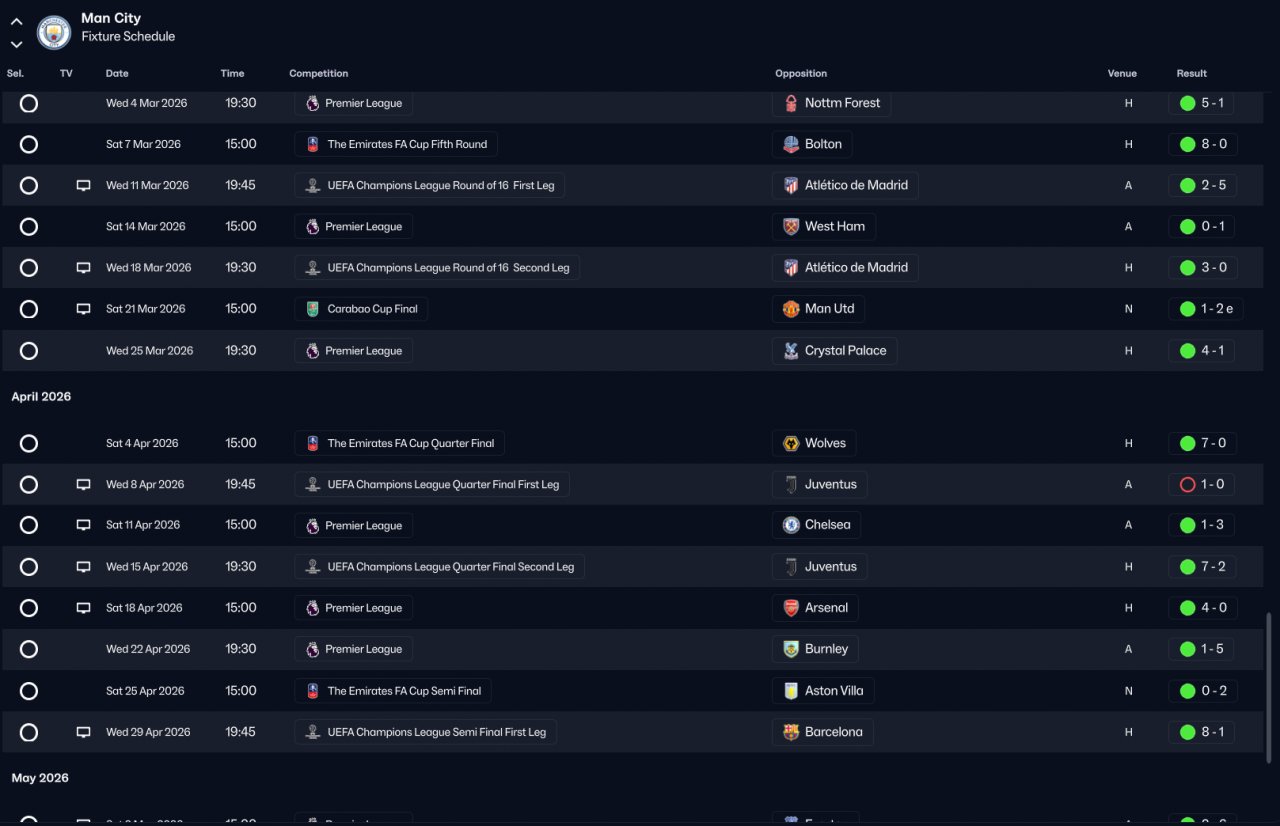
Task: Click TV icon on the Chelsea row
Action: pos(84,525)
